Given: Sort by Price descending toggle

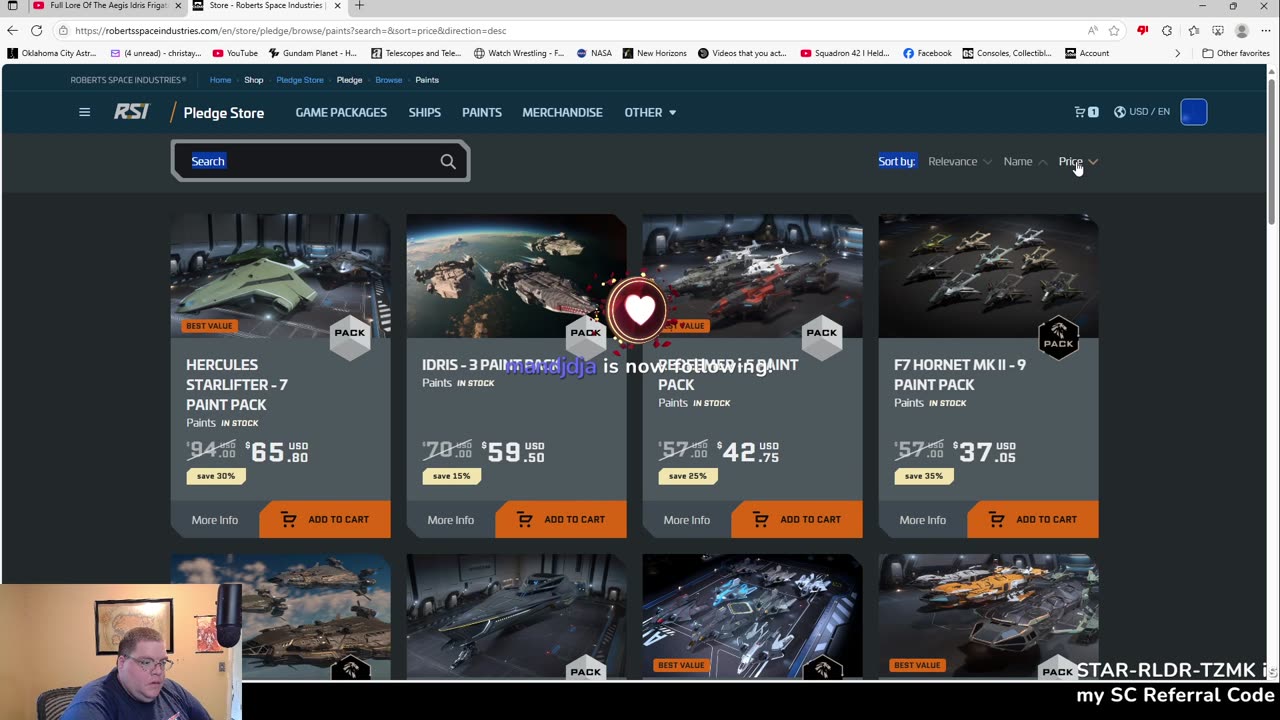Looking at the screenshot, I should (x=1078, y=161).
